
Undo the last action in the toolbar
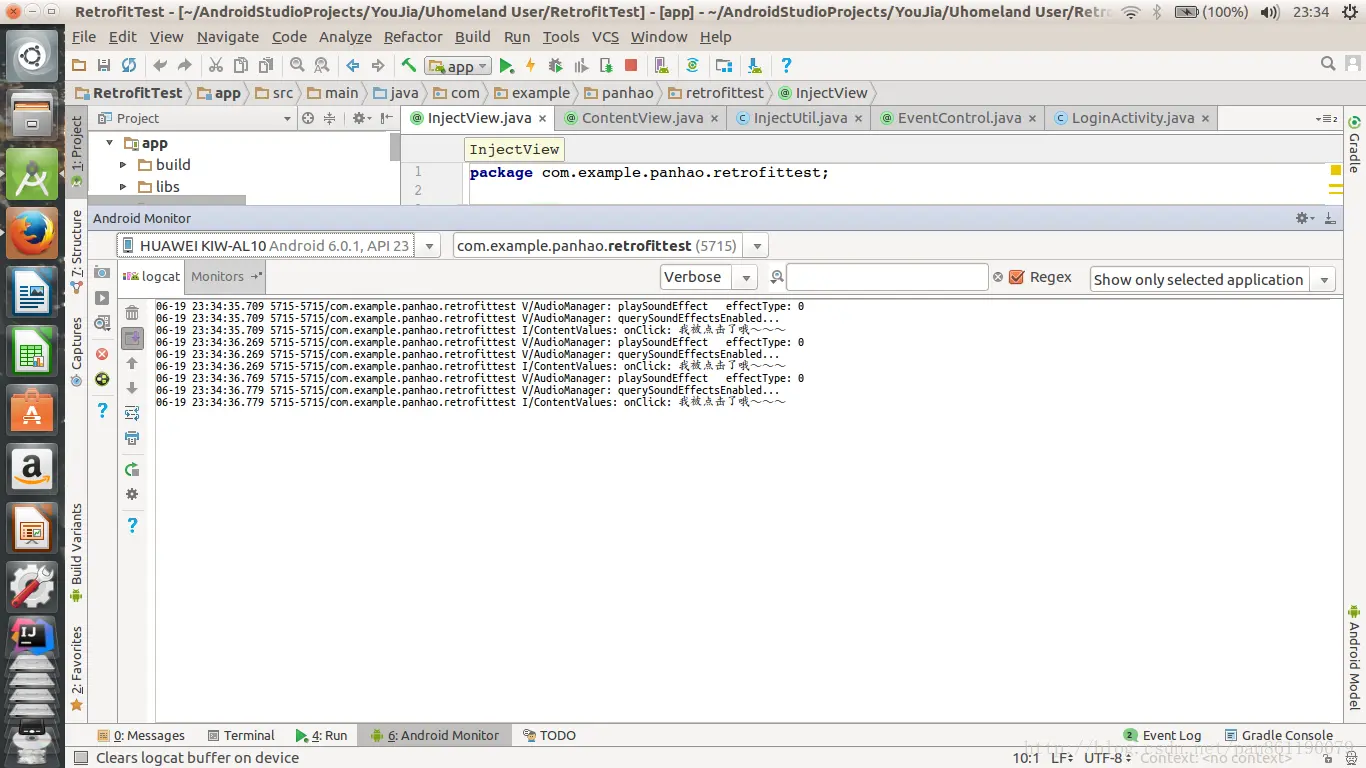[160, 65]
